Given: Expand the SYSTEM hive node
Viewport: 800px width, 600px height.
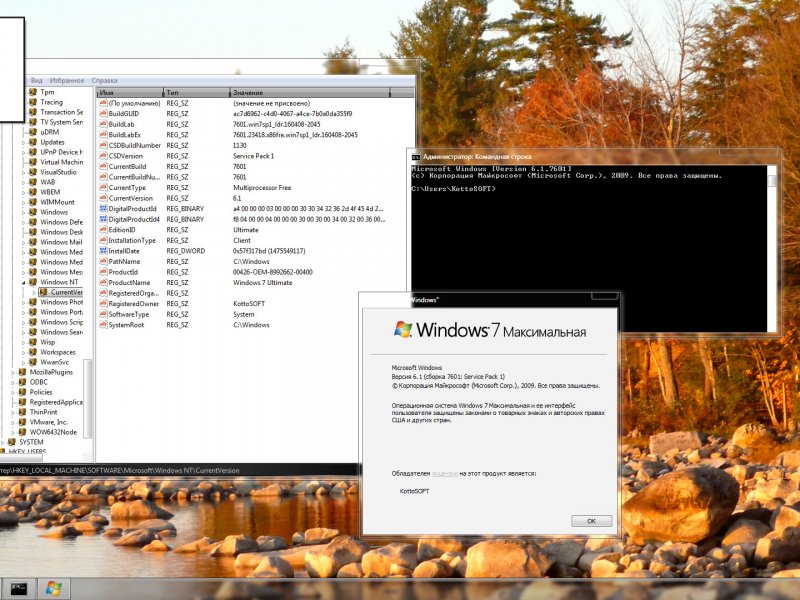Looking at the screenshot, I should point(3,442).
